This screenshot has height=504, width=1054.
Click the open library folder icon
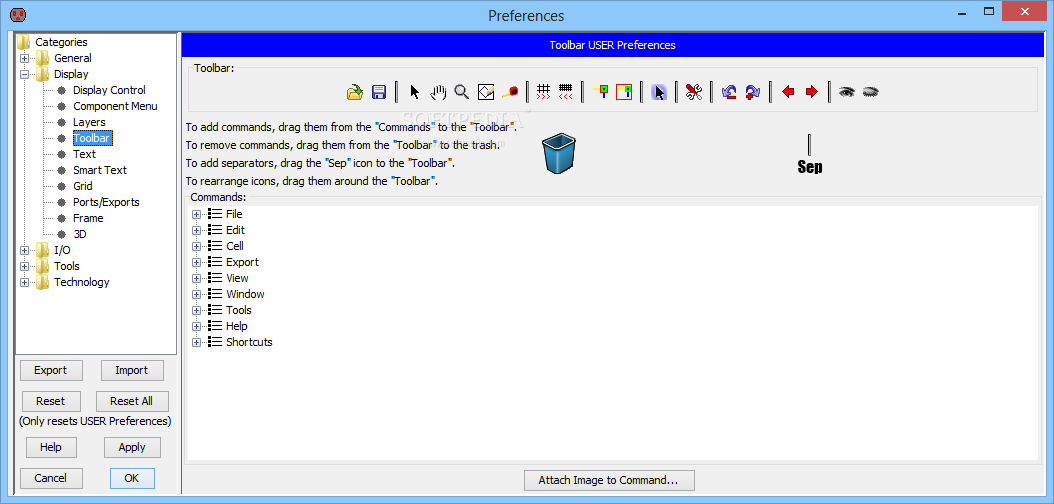(355, 92)
